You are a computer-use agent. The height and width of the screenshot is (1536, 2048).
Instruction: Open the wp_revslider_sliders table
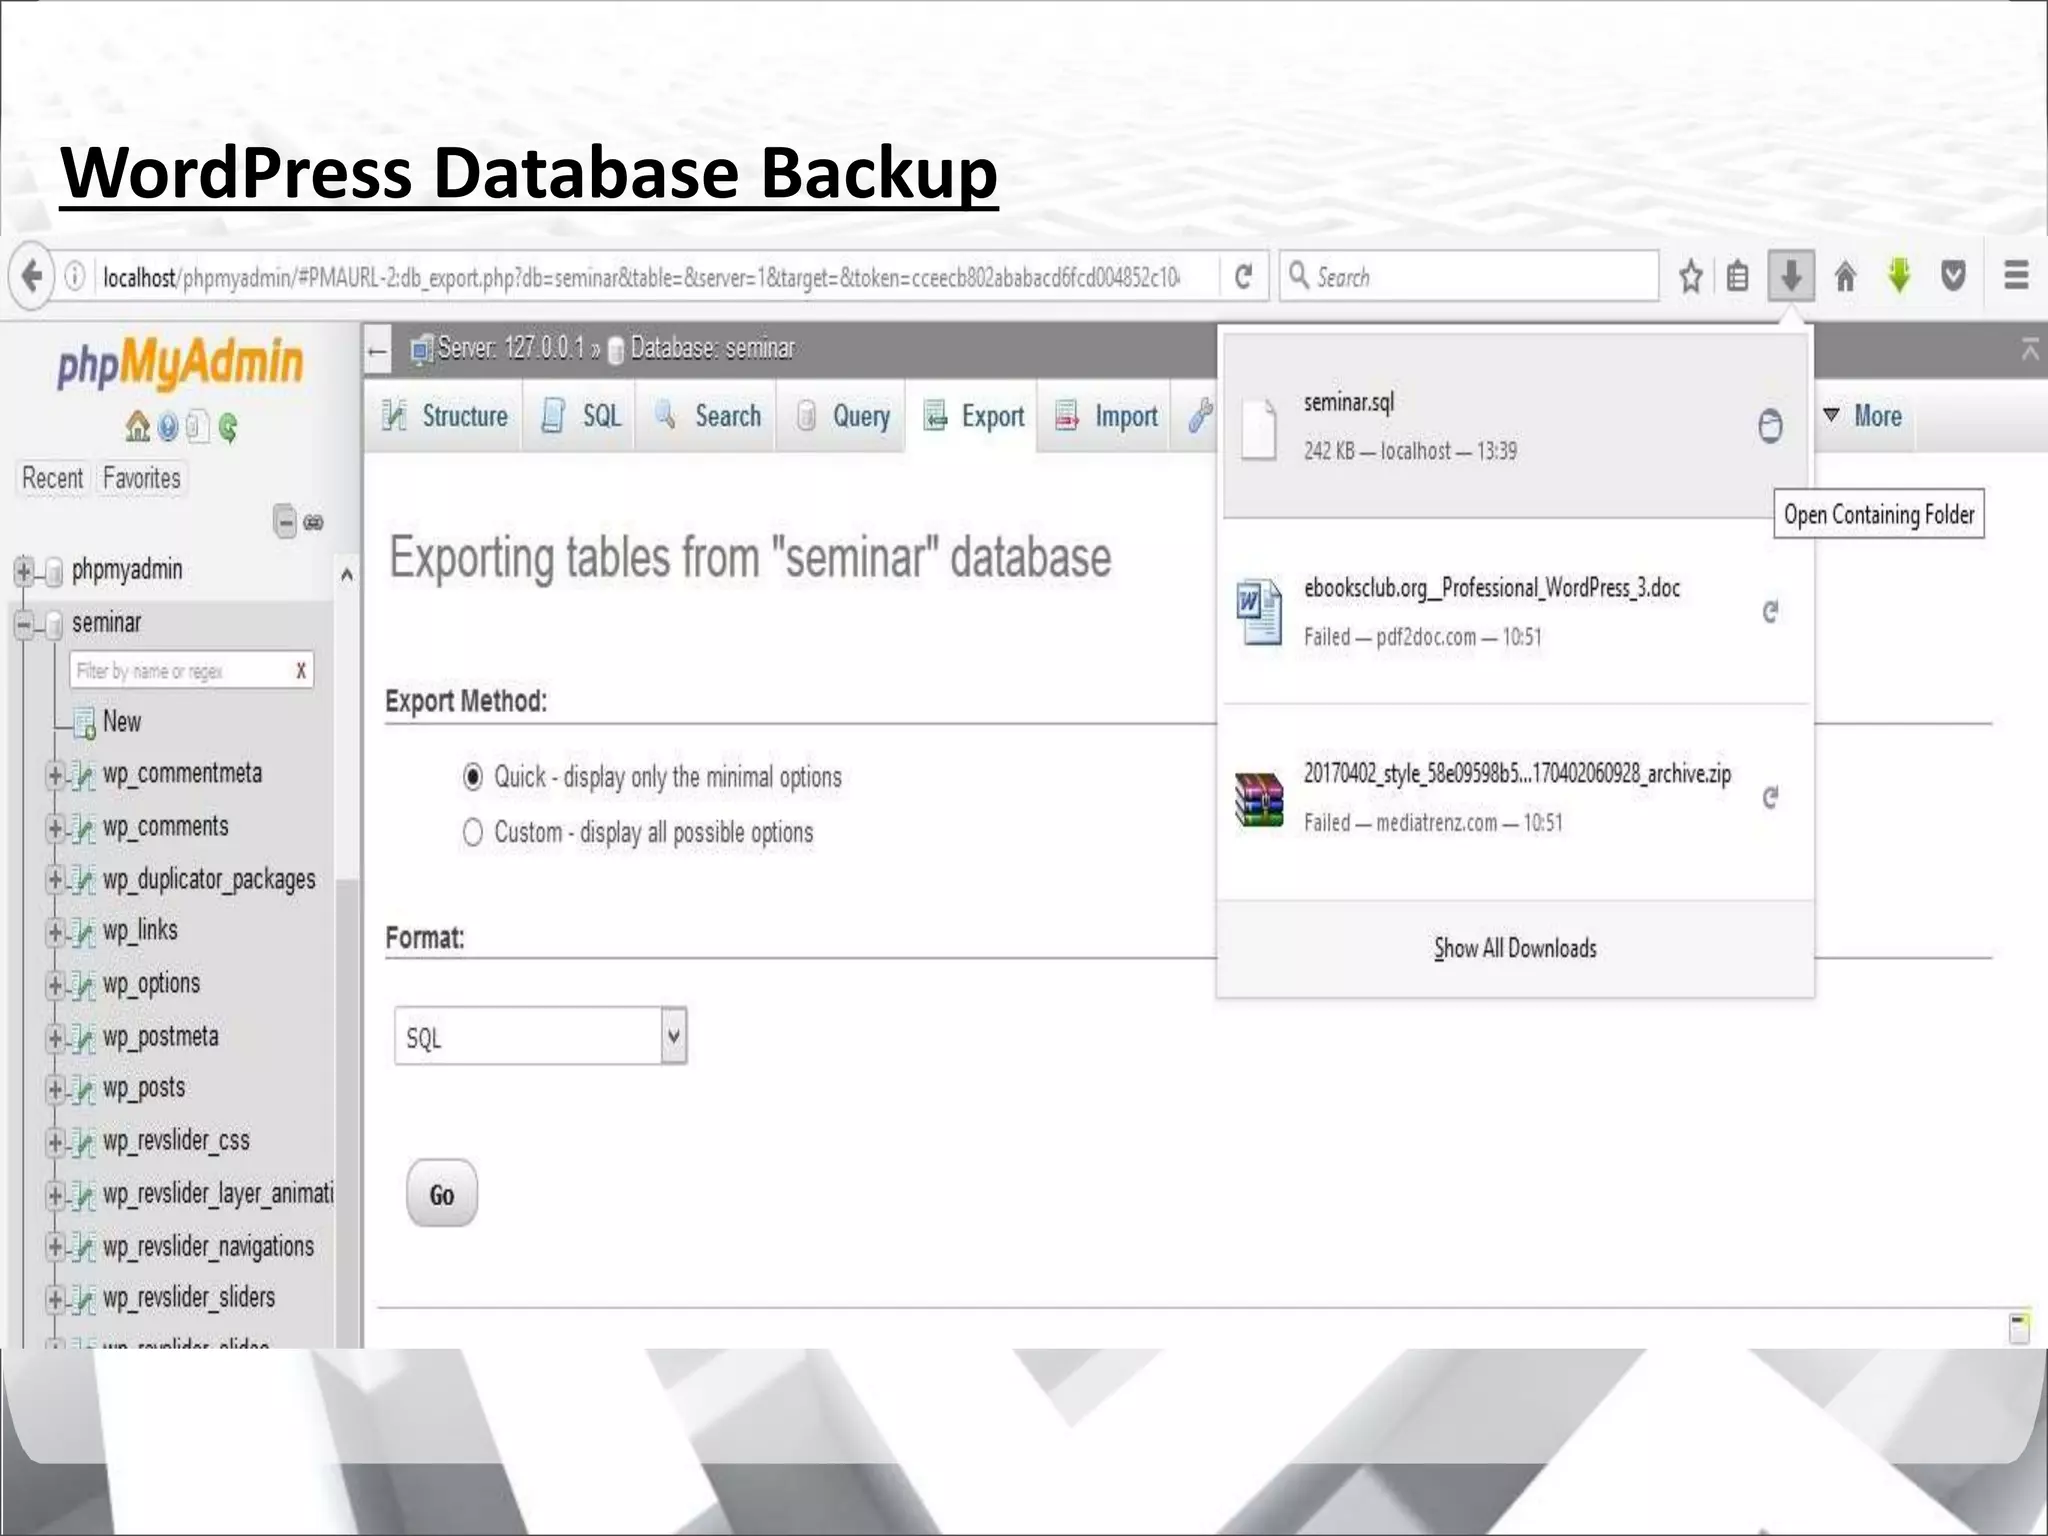pos(189,1298)
